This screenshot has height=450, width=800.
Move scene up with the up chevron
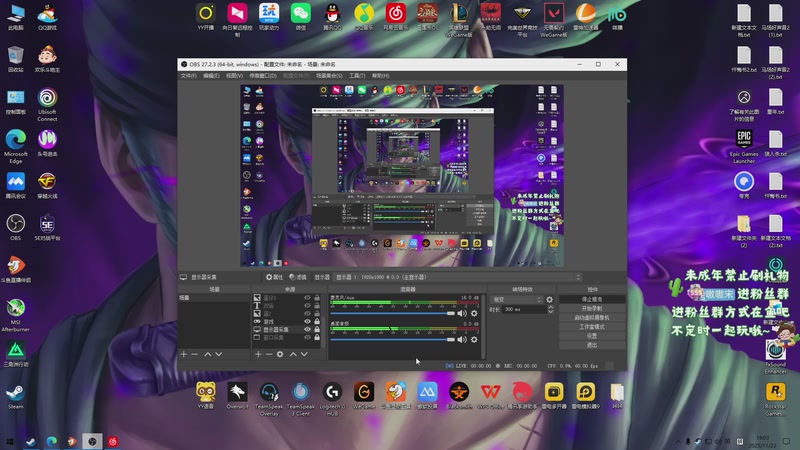tap(208, 354)
